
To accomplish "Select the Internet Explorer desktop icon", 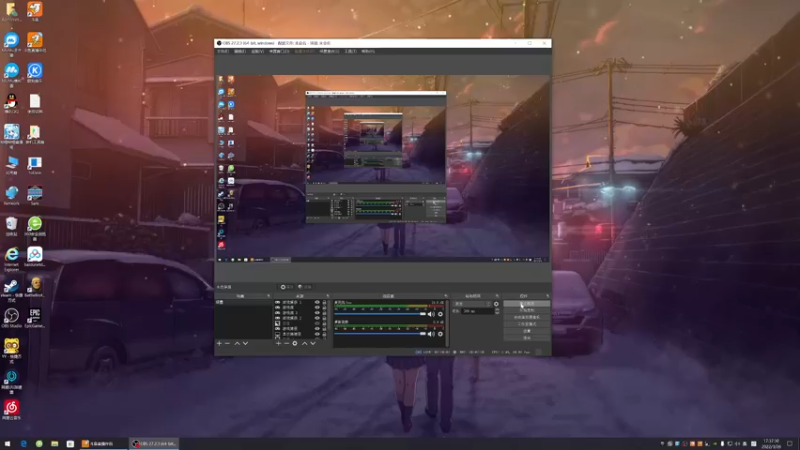I will [11, 258].
